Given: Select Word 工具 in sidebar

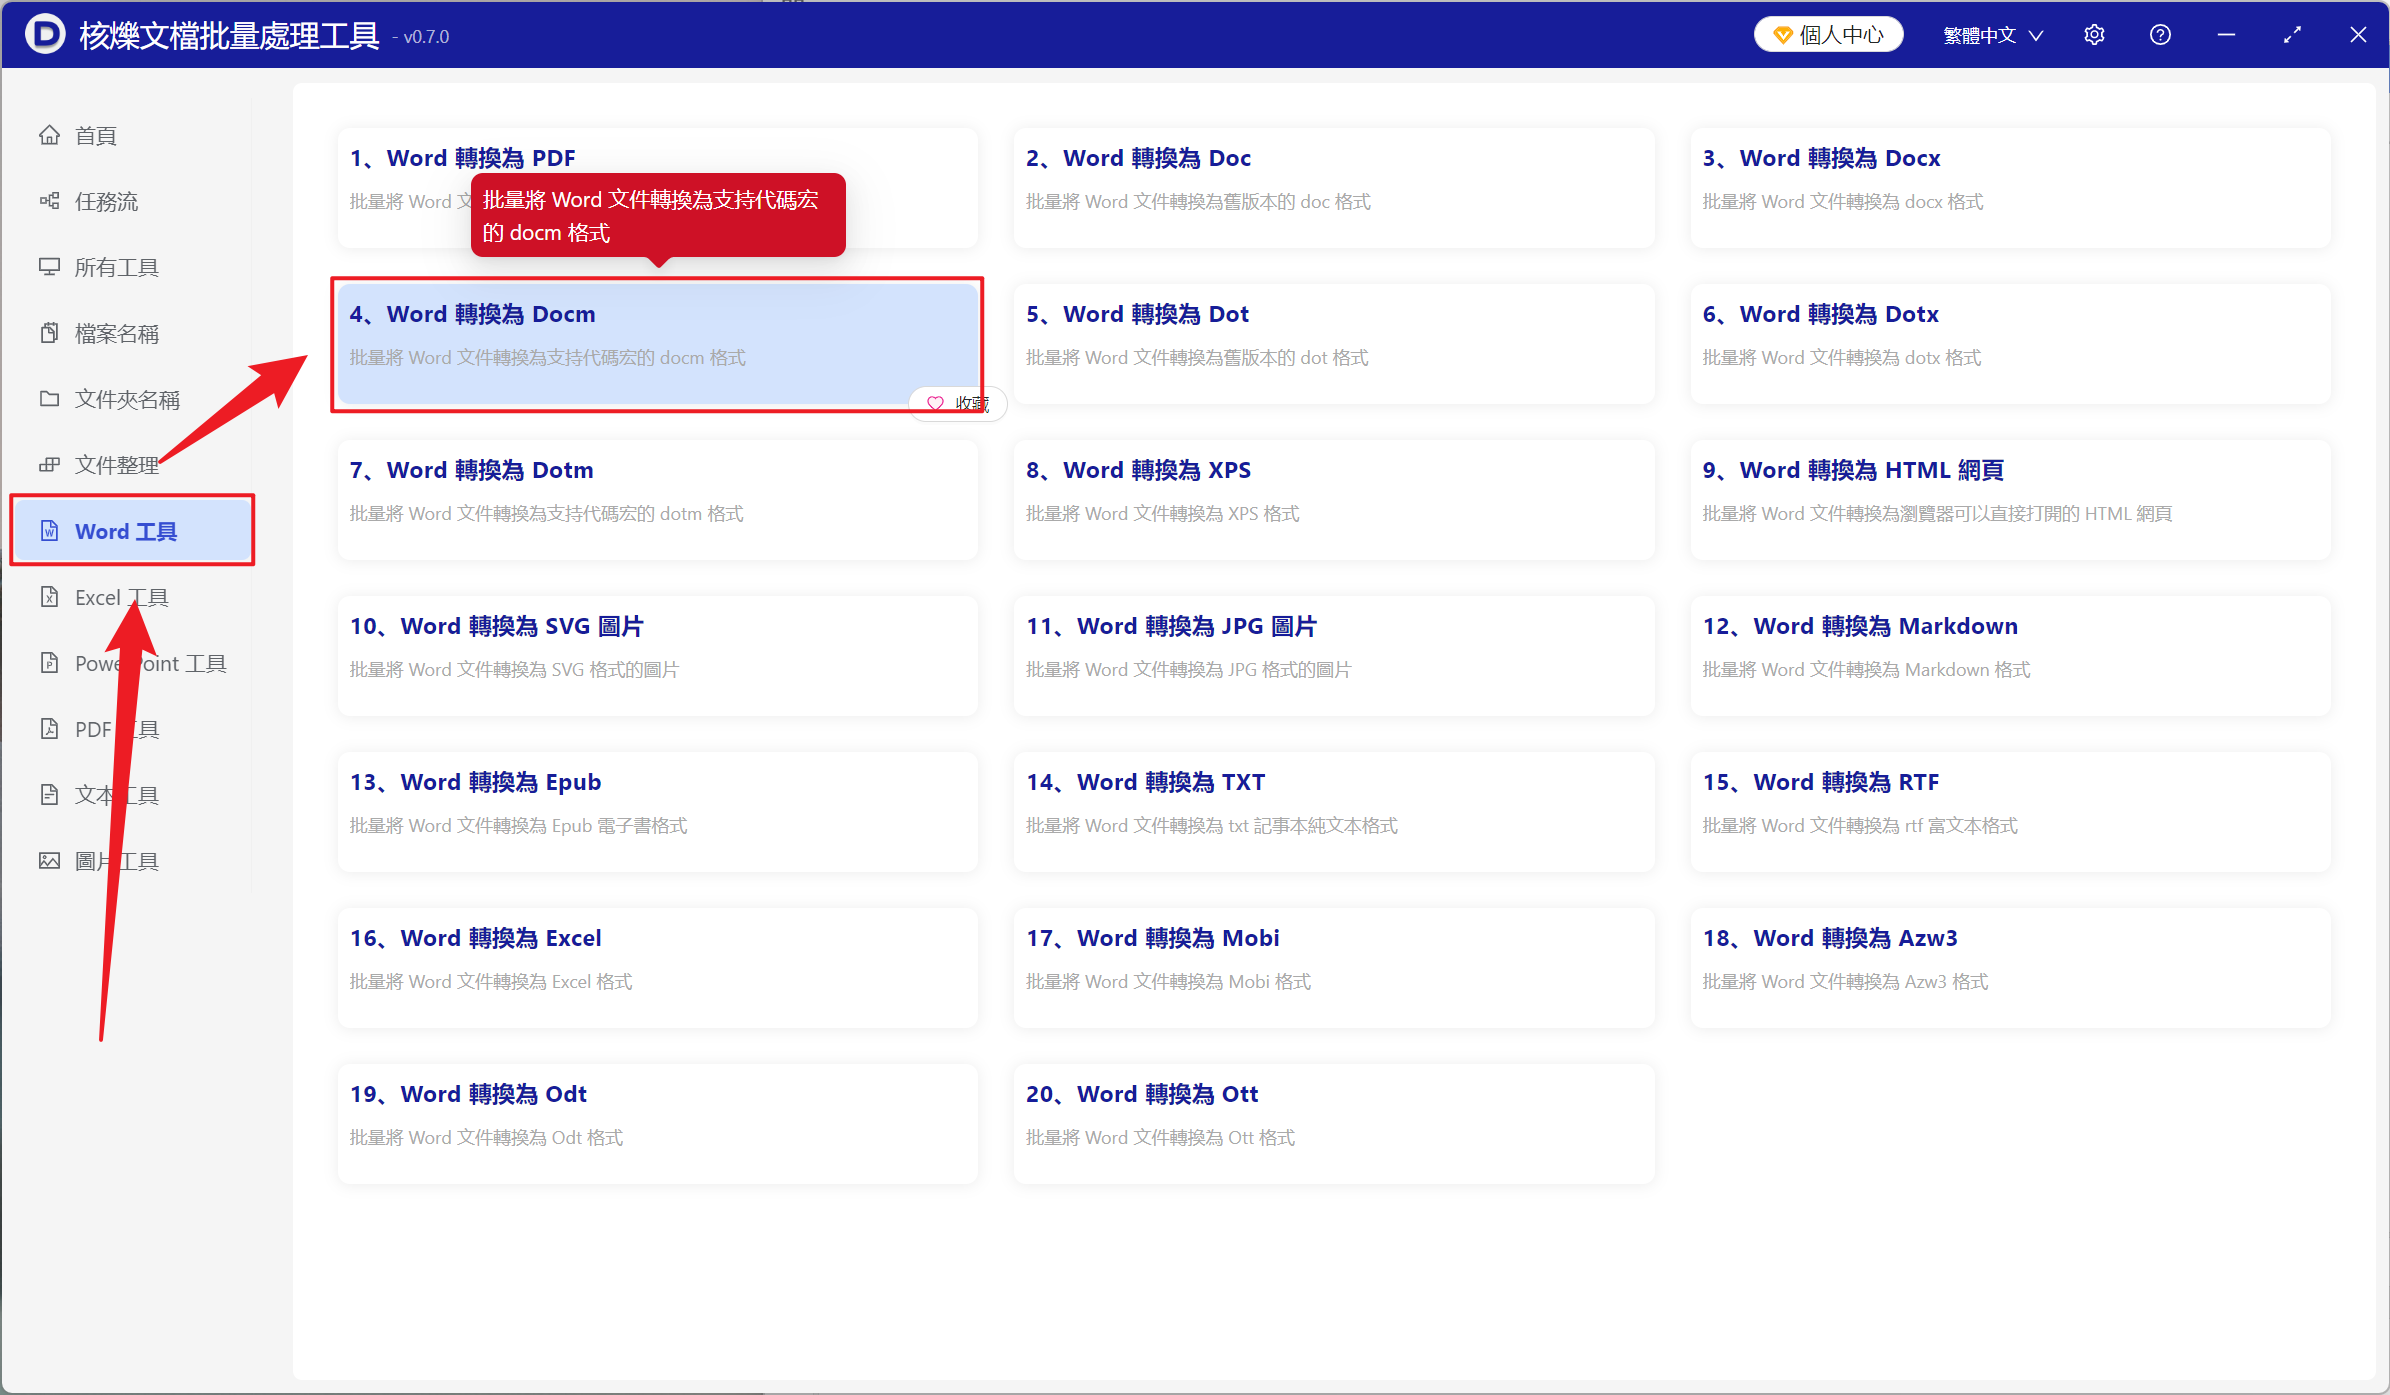Looking at the screenshot, I should click(x=132, y=531).
